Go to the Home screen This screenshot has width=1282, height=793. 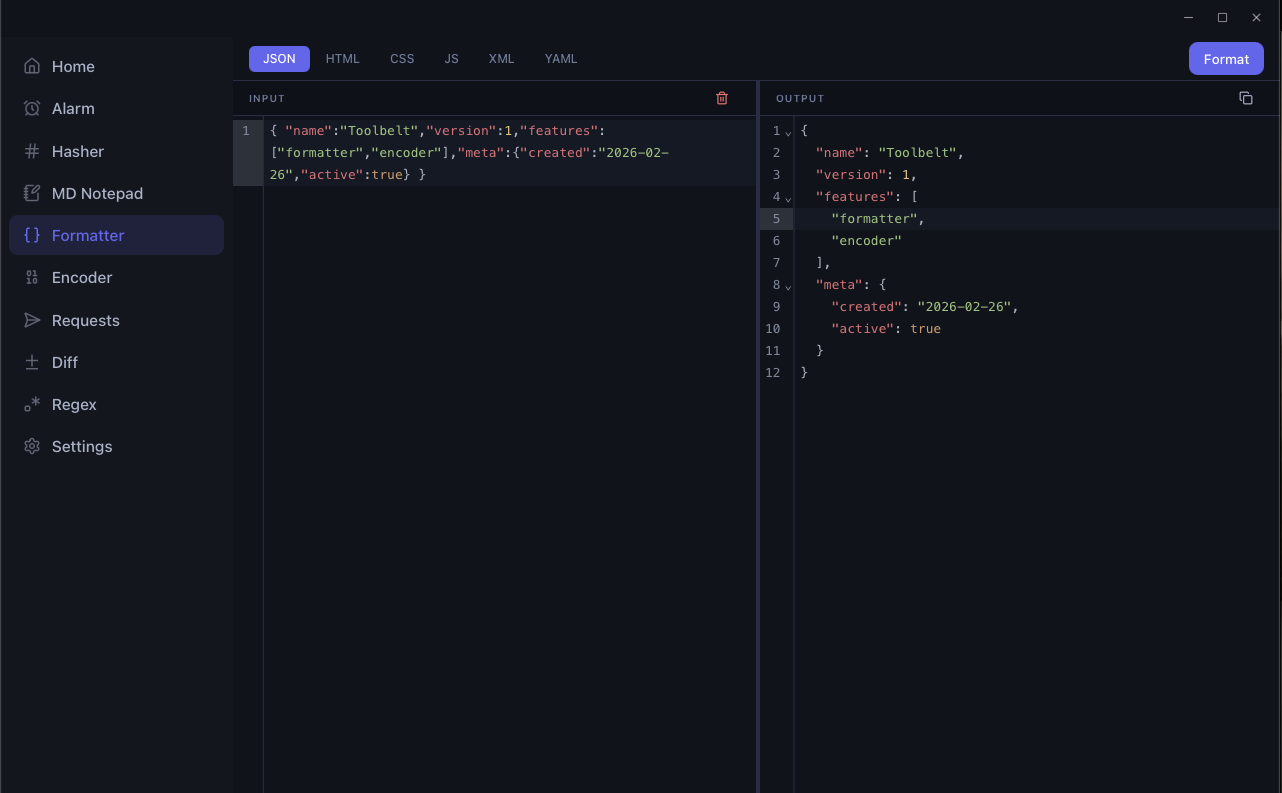coord(72,66)
